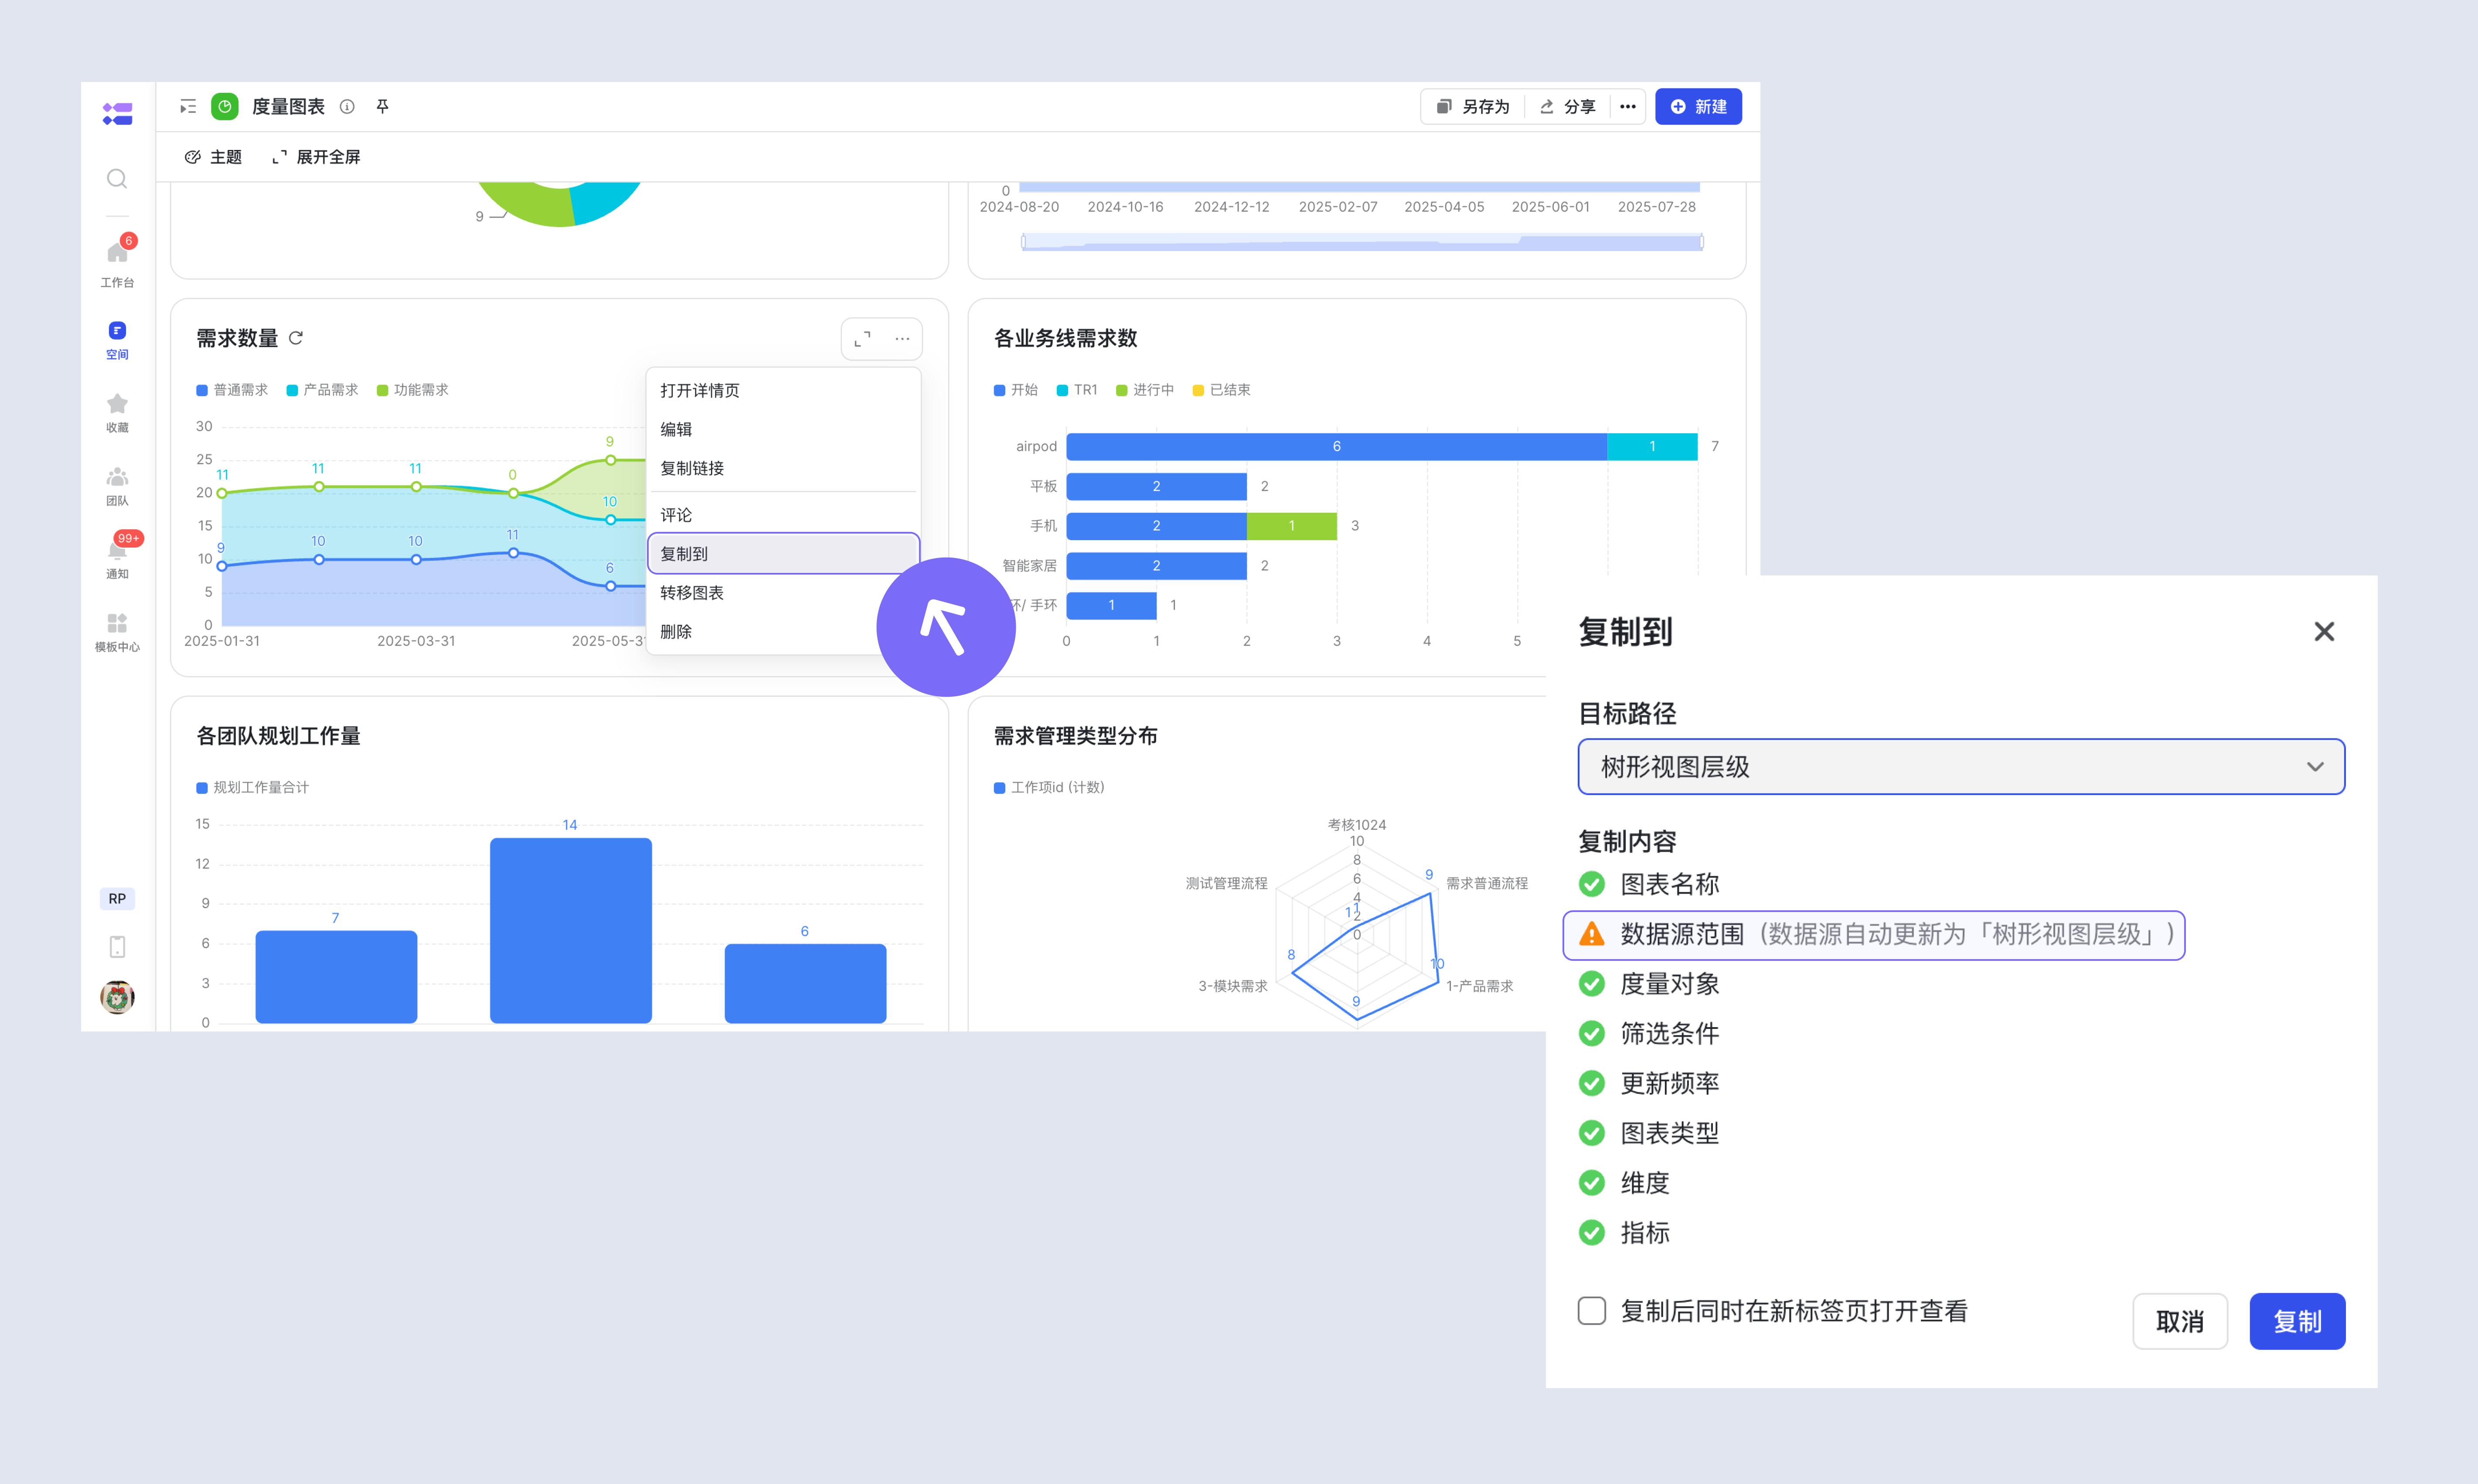Choose 打开详情页 from the context menu
The image size is (2478, 1484).
[x=783, y=390]
